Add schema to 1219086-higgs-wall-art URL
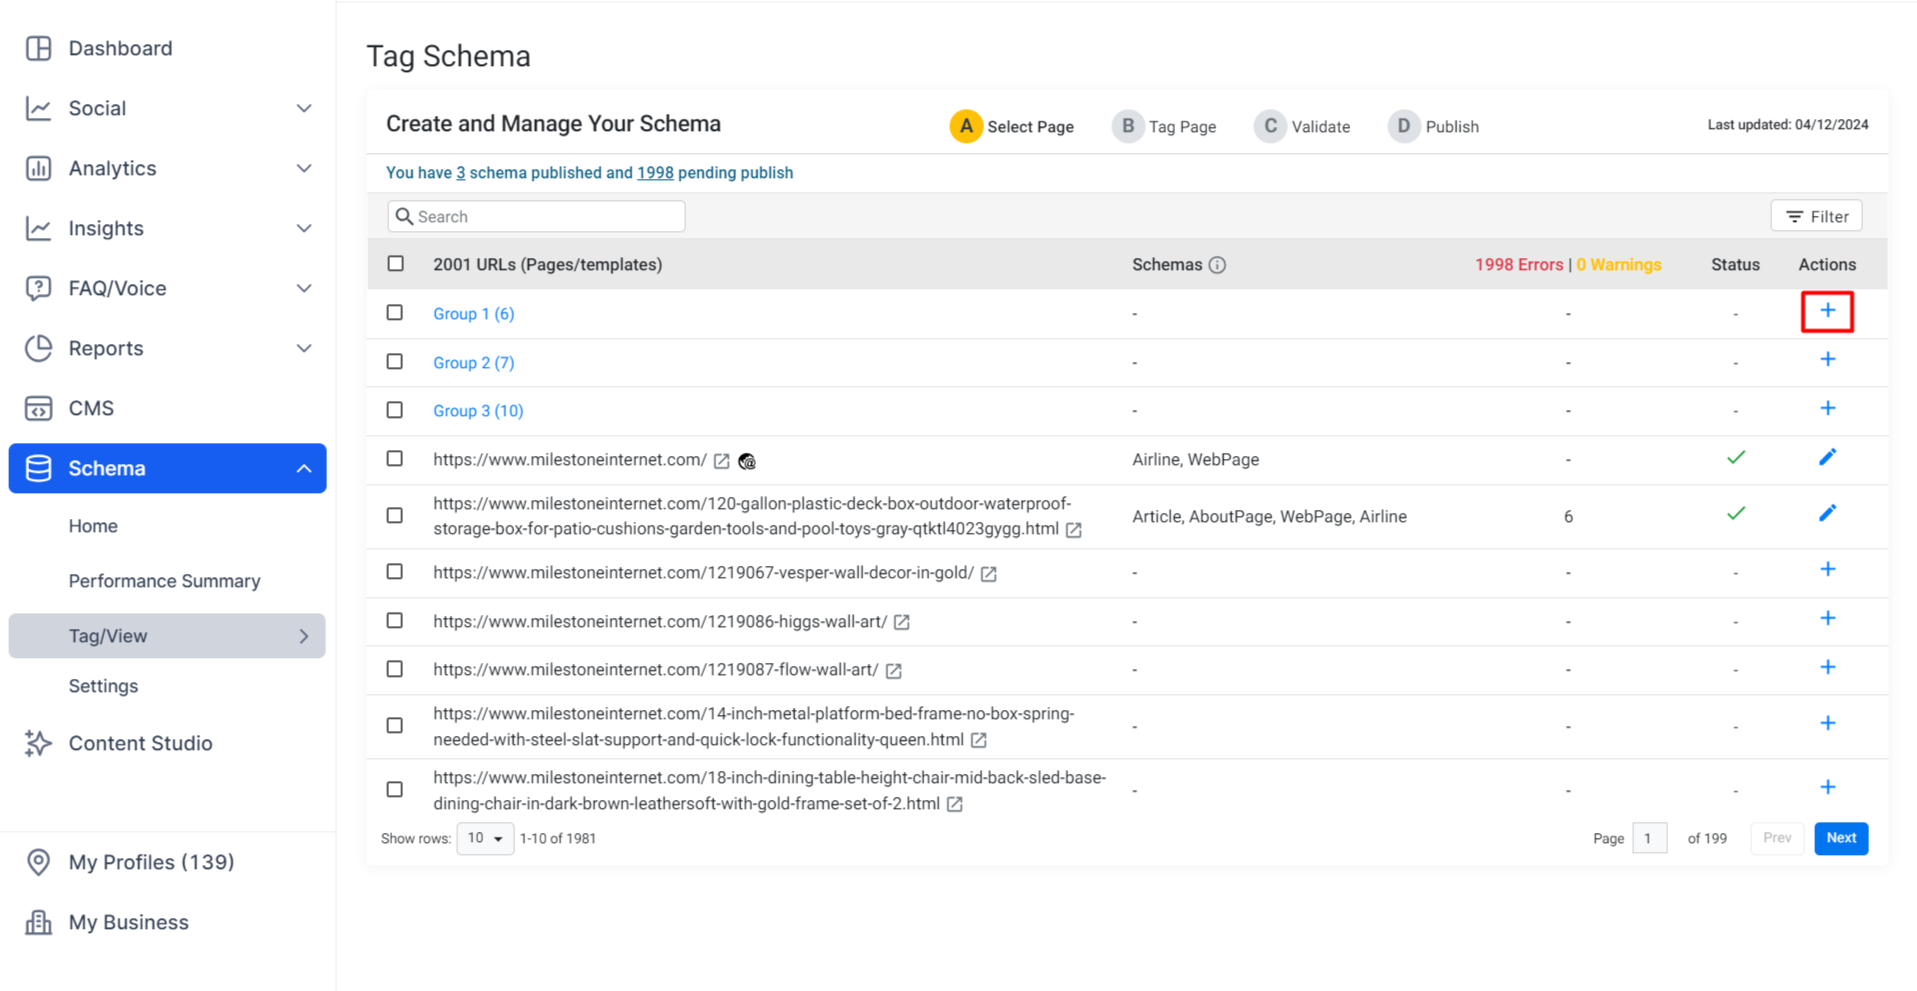Screen dimensions: 1917x991 pos(1827,618)
